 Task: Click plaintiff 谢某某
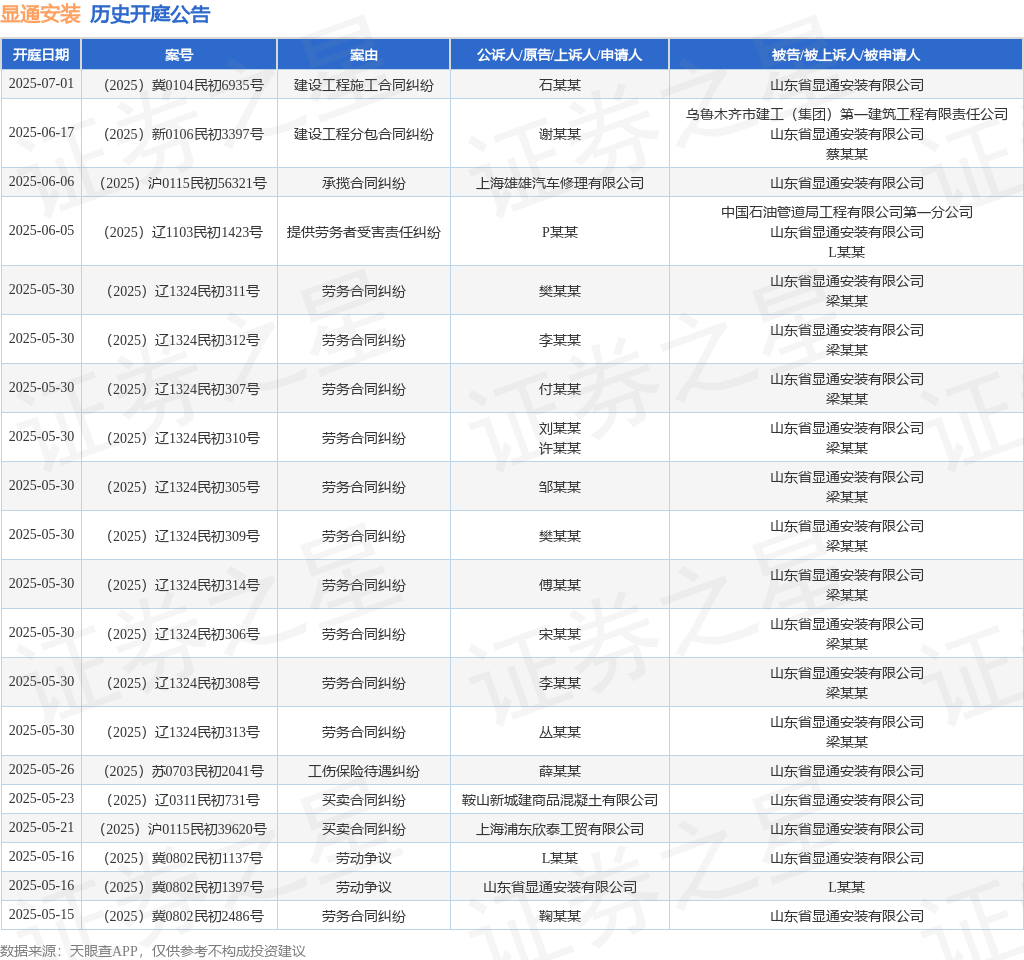pos(560,134)
